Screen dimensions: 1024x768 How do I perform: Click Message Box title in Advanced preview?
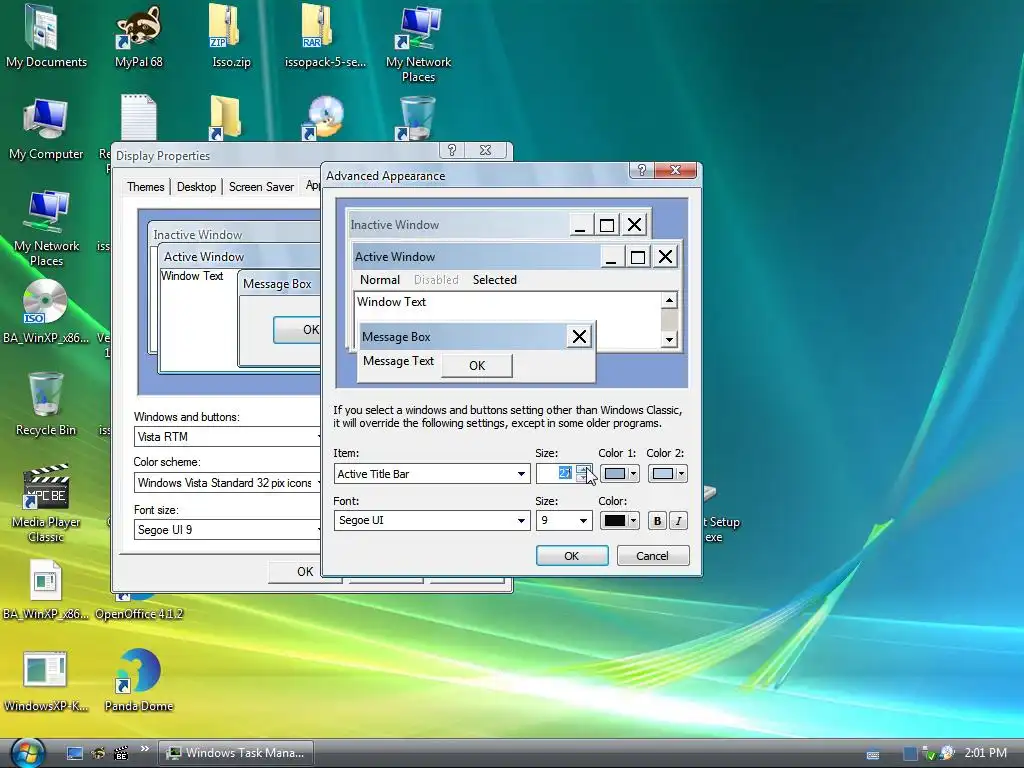pos(396,337)
